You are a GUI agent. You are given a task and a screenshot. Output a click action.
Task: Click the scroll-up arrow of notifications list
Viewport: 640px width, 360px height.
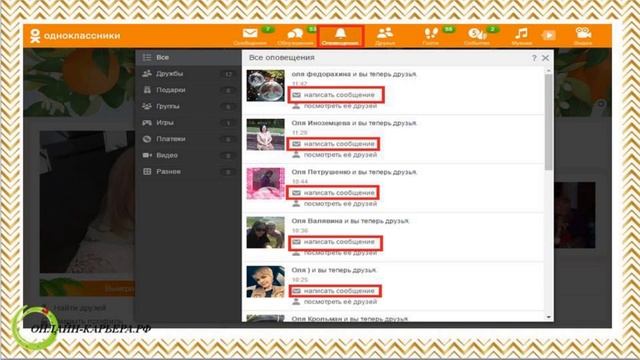coord(549,71)
